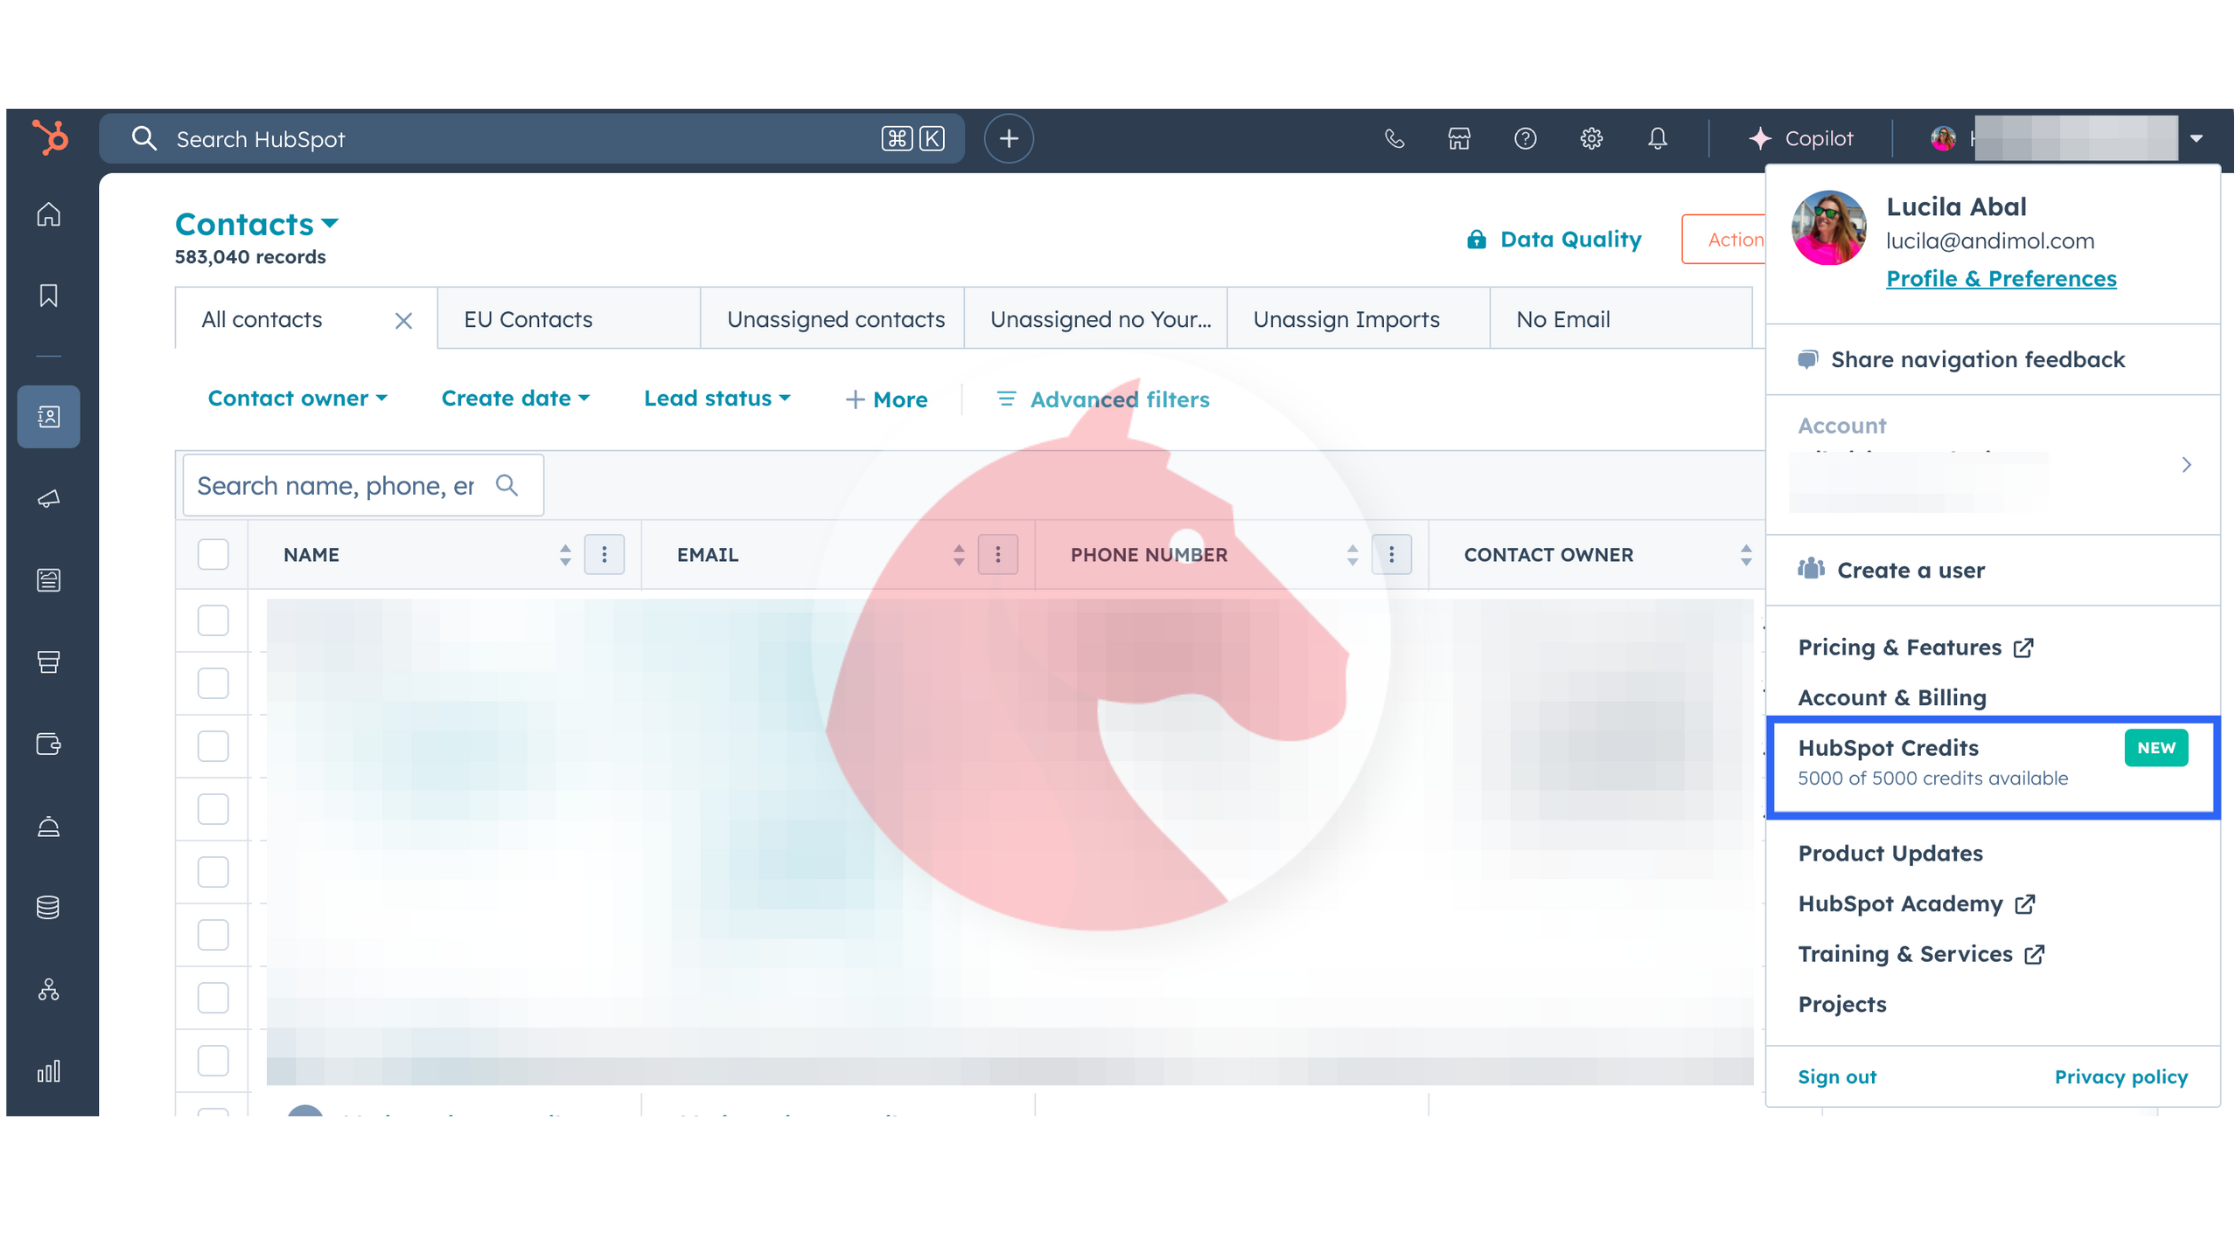Open the Content sidebar icon
This screenshot has width=2240, height=1260.
[48, 580]
